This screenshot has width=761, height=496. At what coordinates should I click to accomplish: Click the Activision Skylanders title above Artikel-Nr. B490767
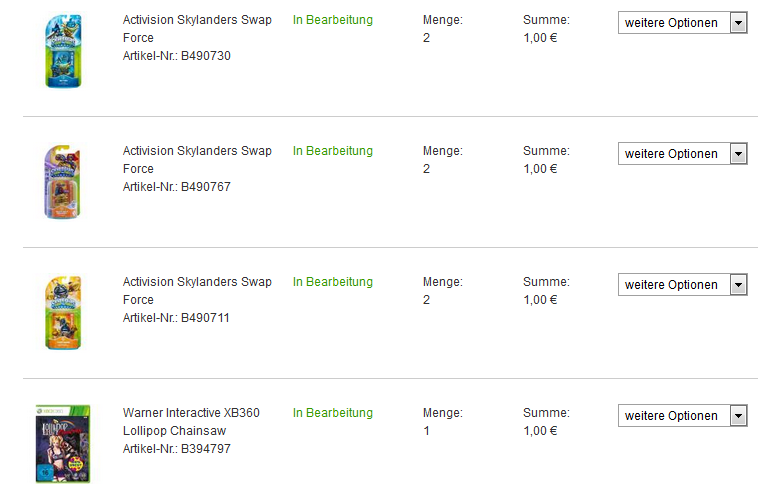197,160
